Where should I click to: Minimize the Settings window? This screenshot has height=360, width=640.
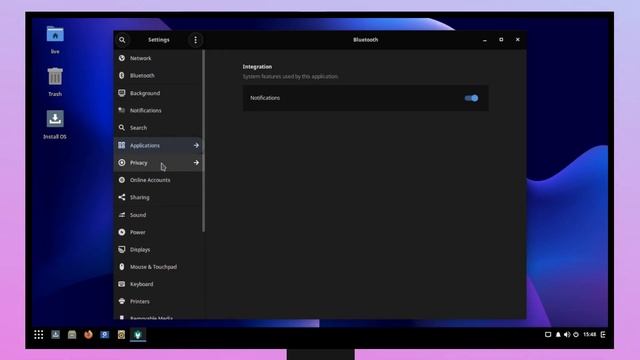tap(484, 40)
